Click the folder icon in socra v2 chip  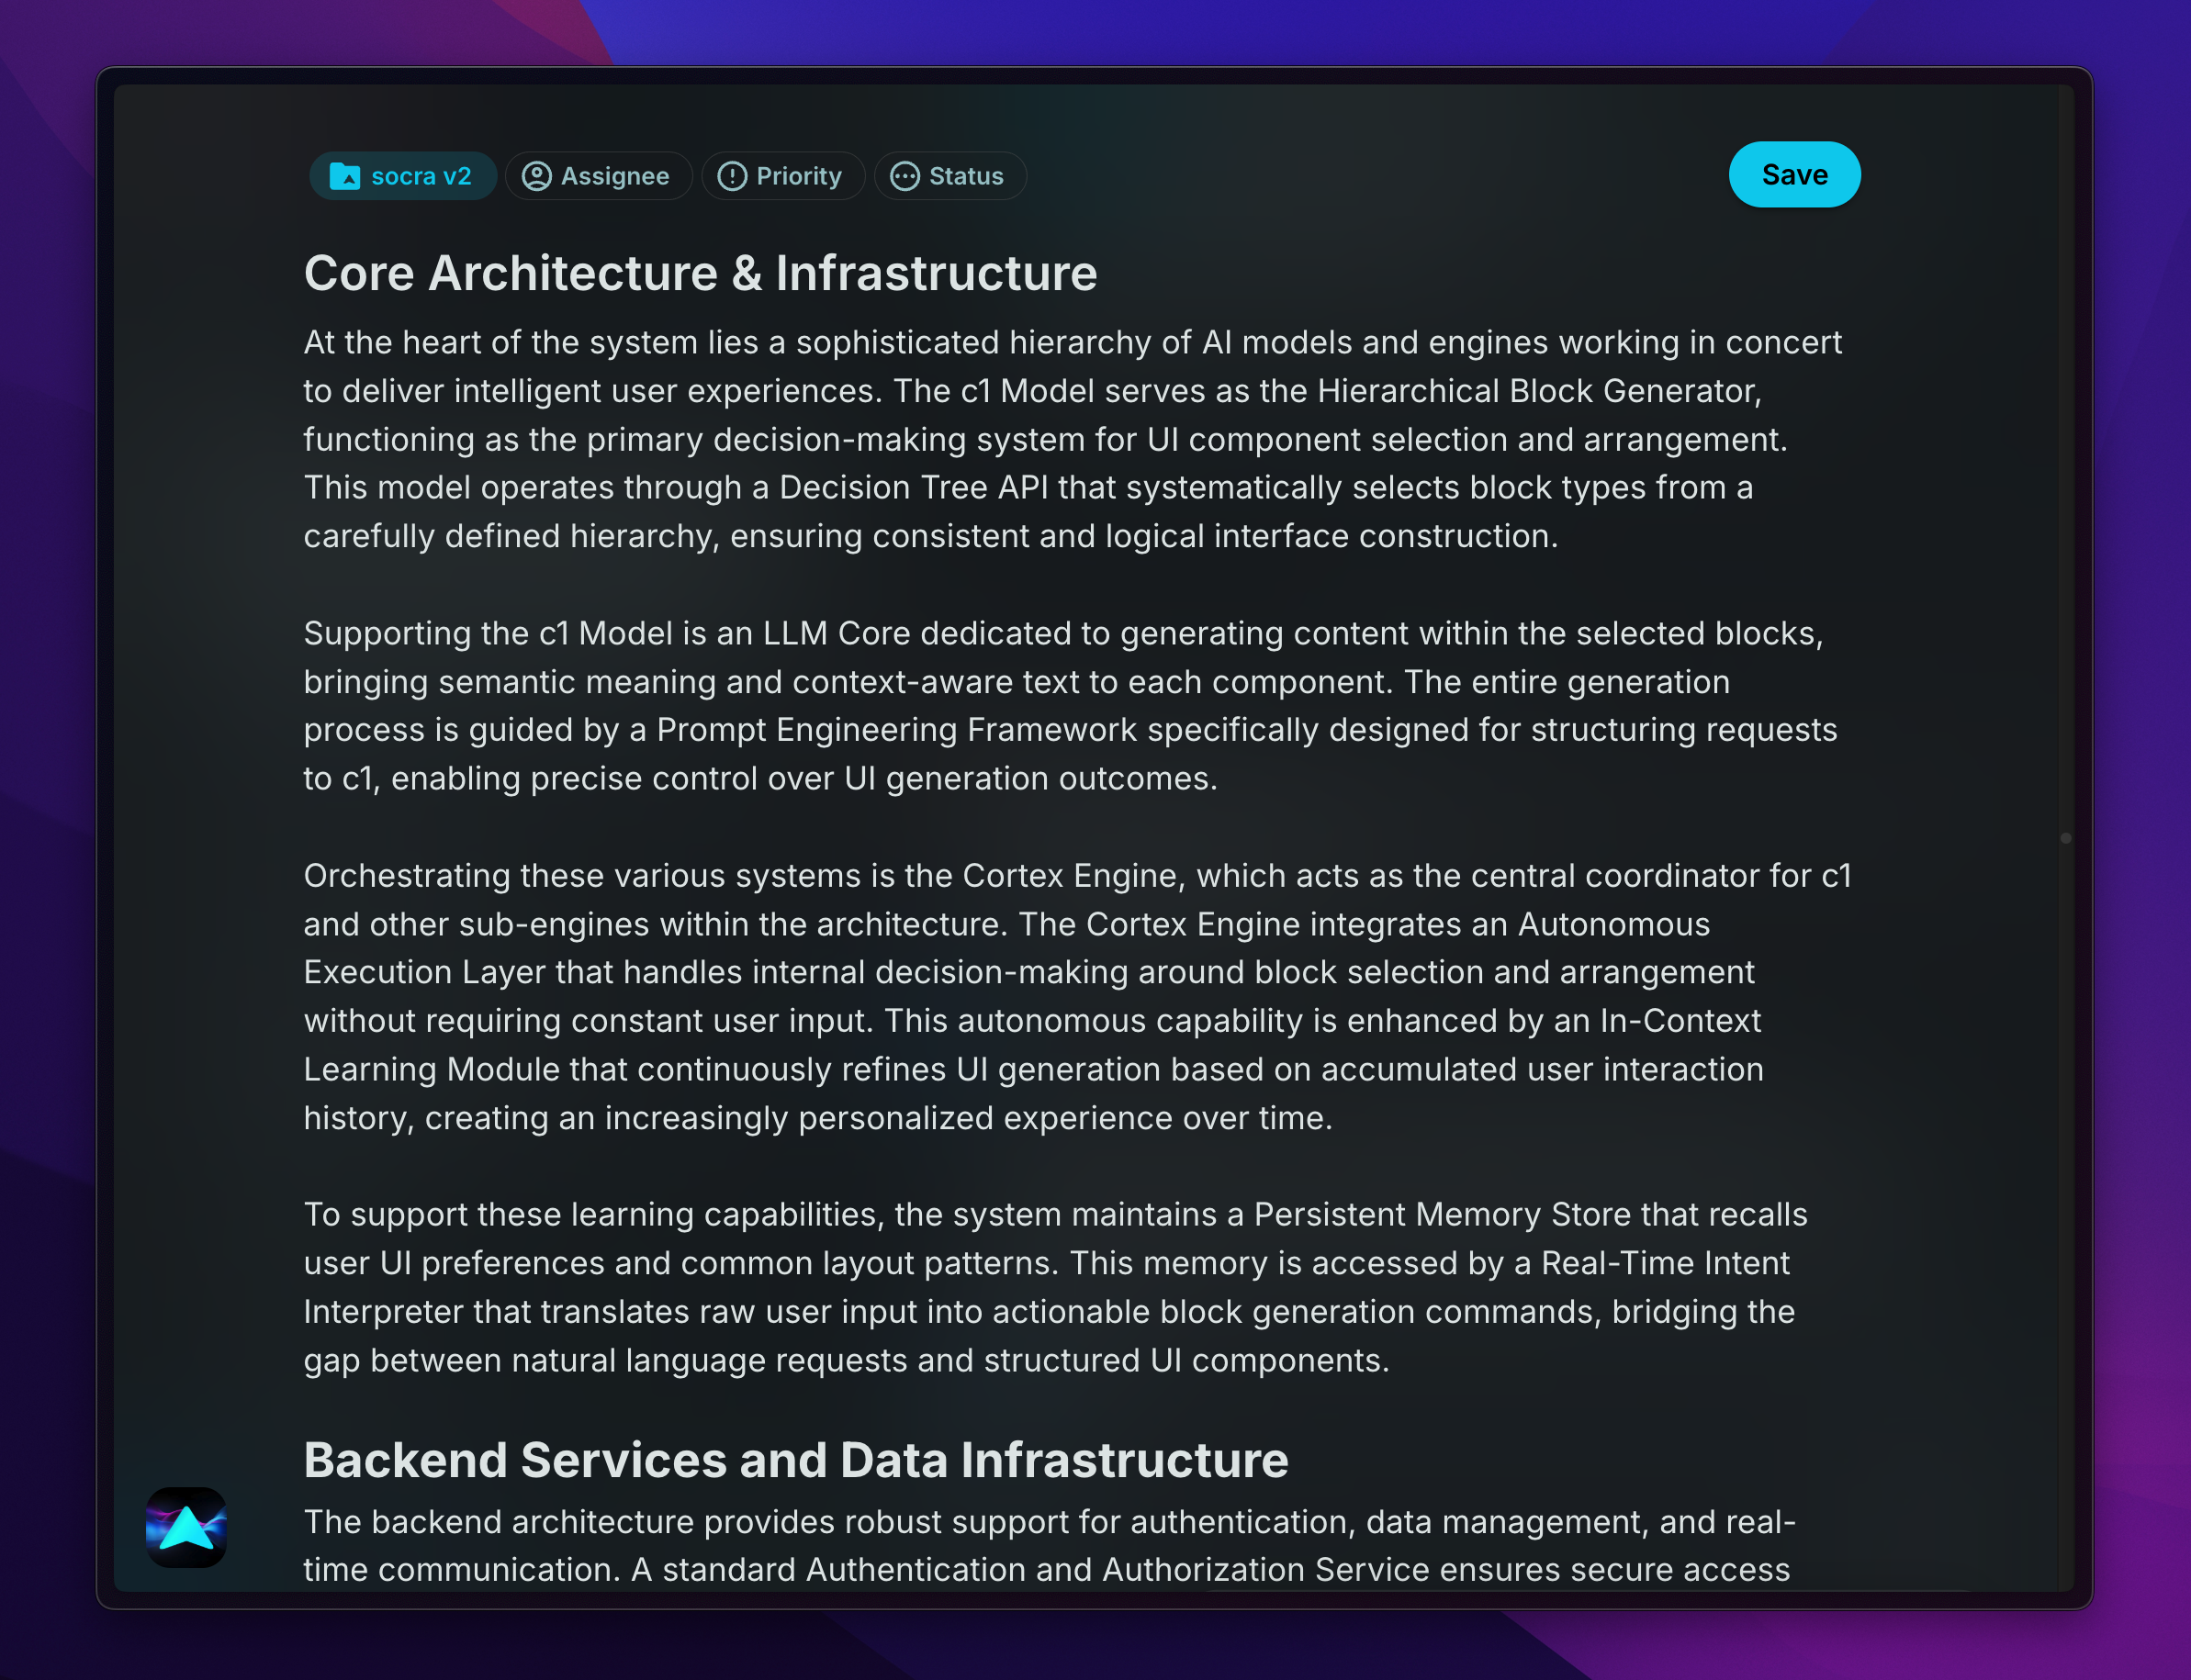(x=345, y=176)
